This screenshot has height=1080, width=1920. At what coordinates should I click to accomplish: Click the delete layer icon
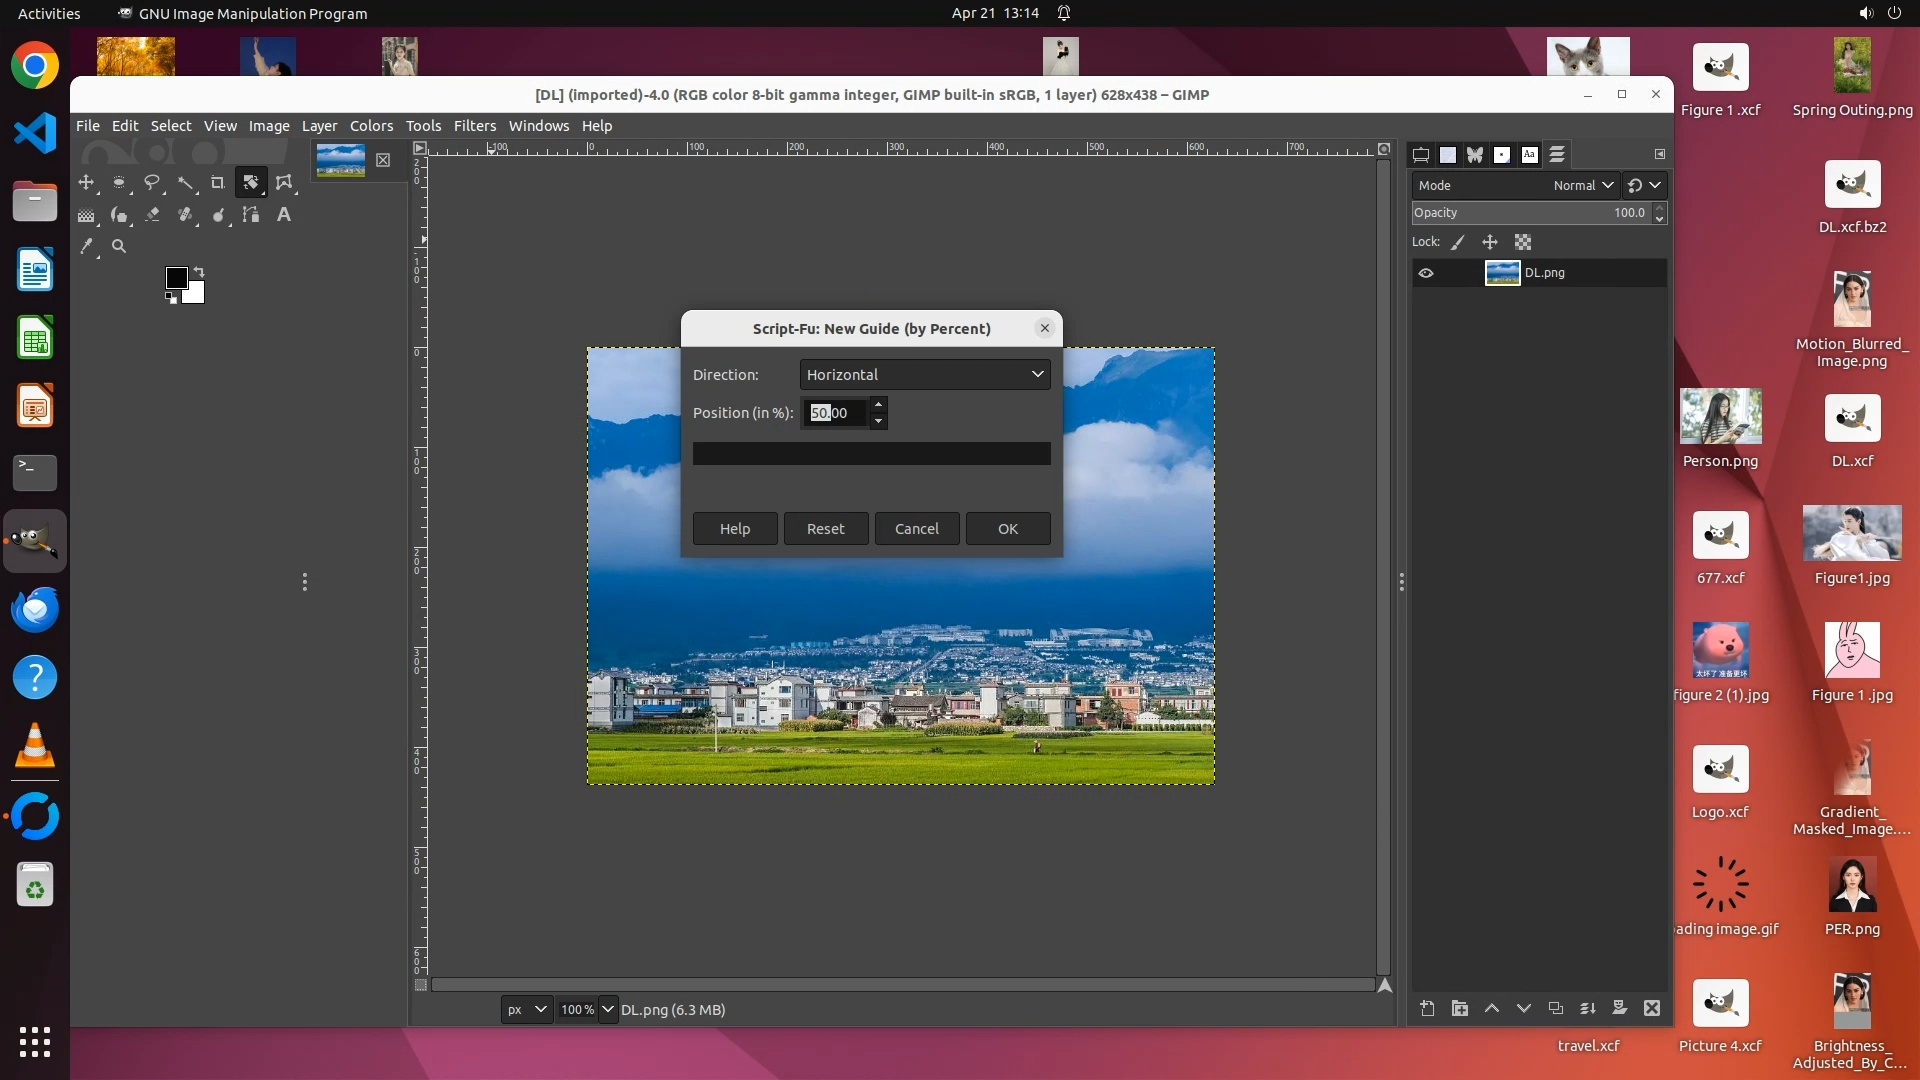click(x=1652, y=1008)
